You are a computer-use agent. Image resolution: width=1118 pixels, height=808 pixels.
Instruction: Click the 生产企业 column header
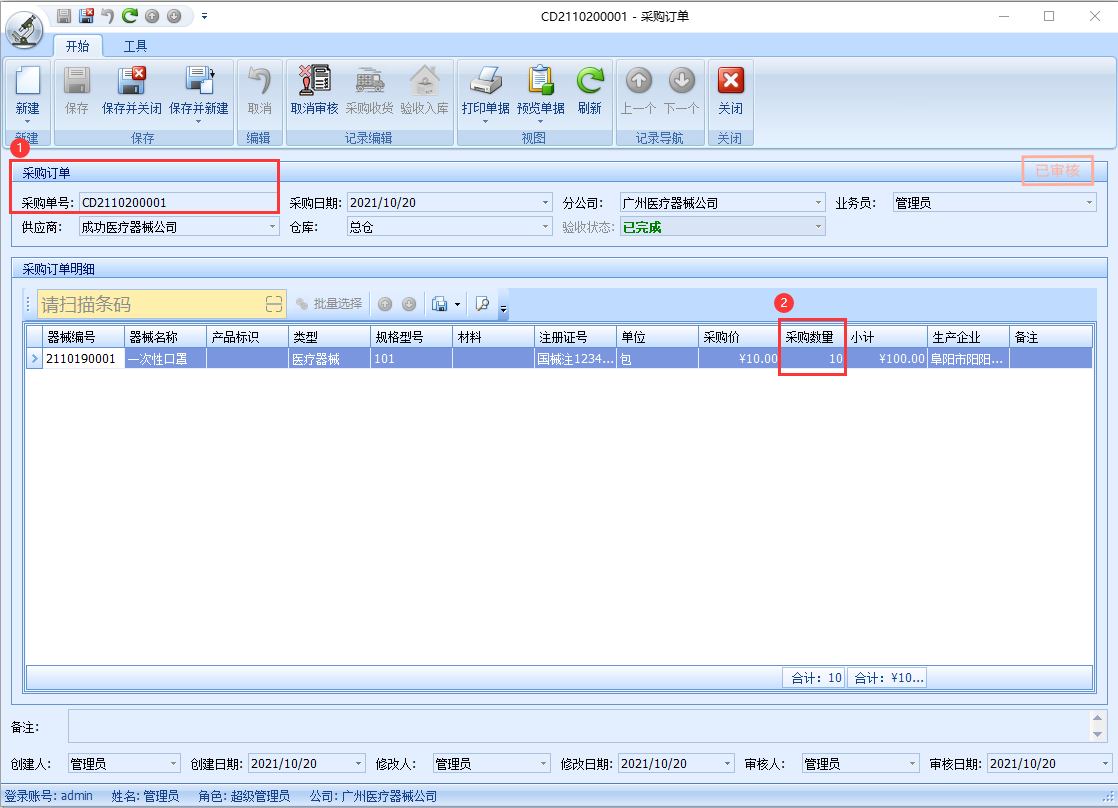[968, 337]
